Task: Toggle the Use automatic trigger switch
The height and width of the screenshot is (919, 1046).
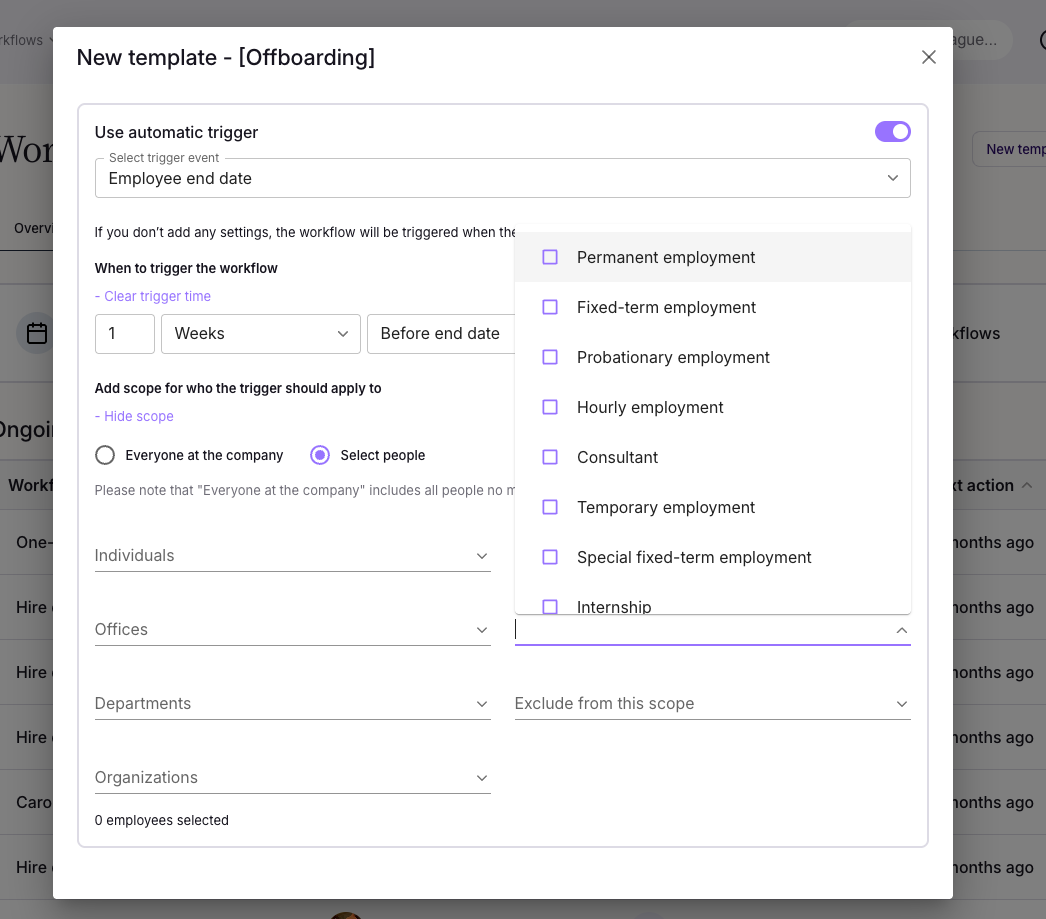Action: pyautogui.click(x=892, y=132)
